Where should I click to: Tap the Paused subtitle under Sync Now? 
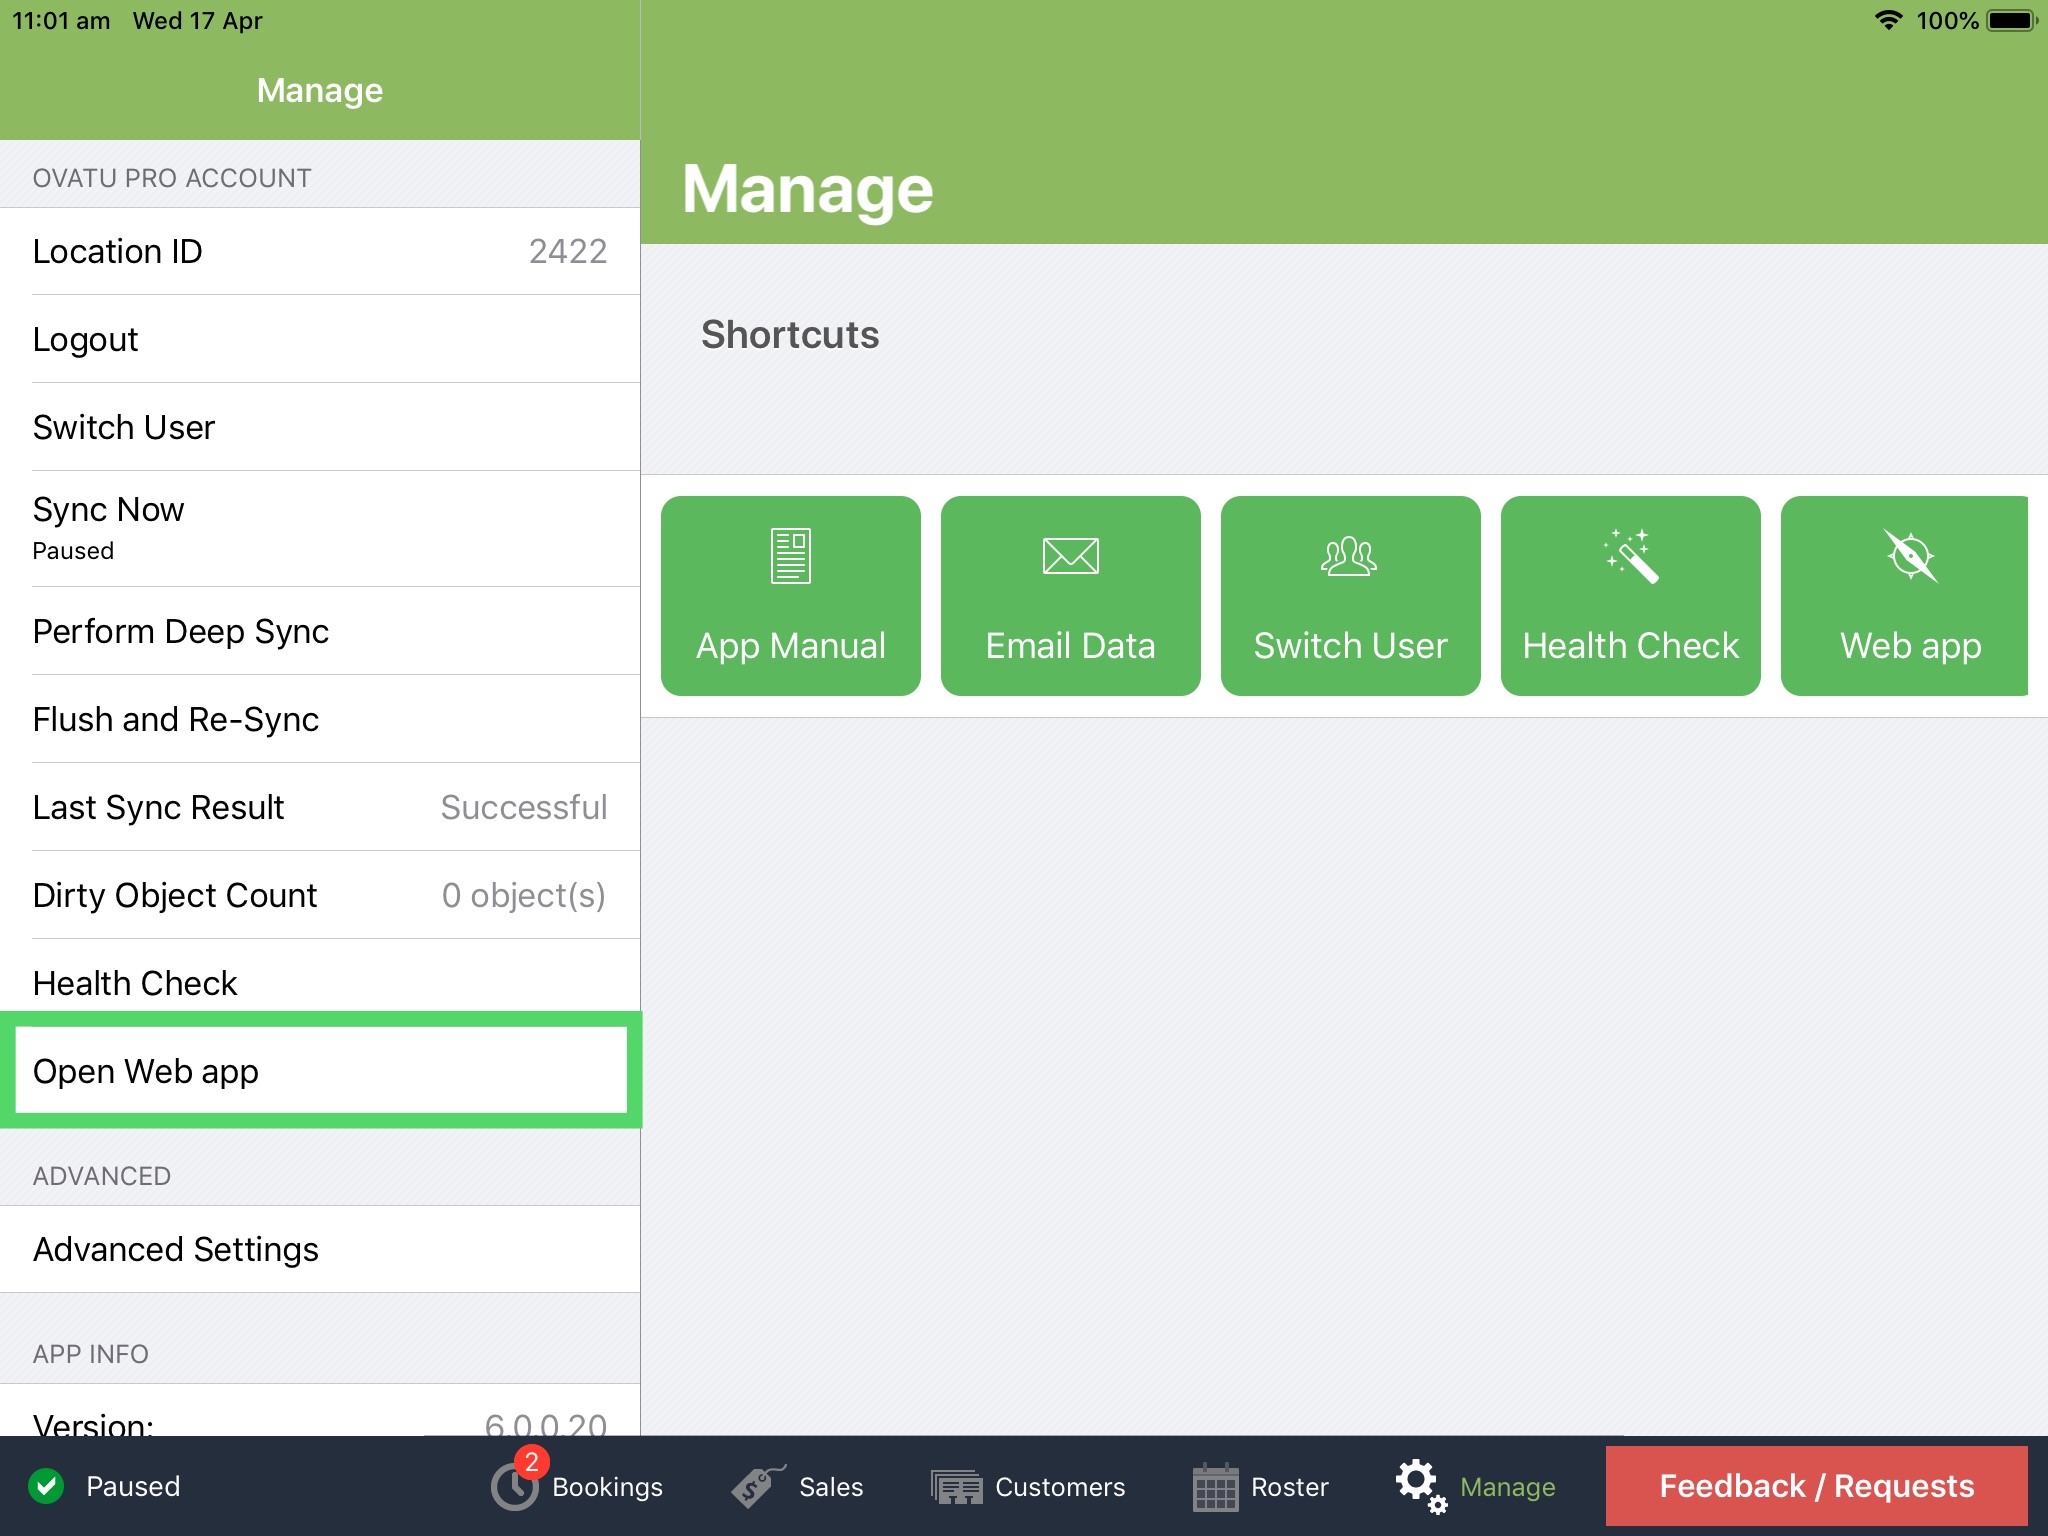click(73, 551)
